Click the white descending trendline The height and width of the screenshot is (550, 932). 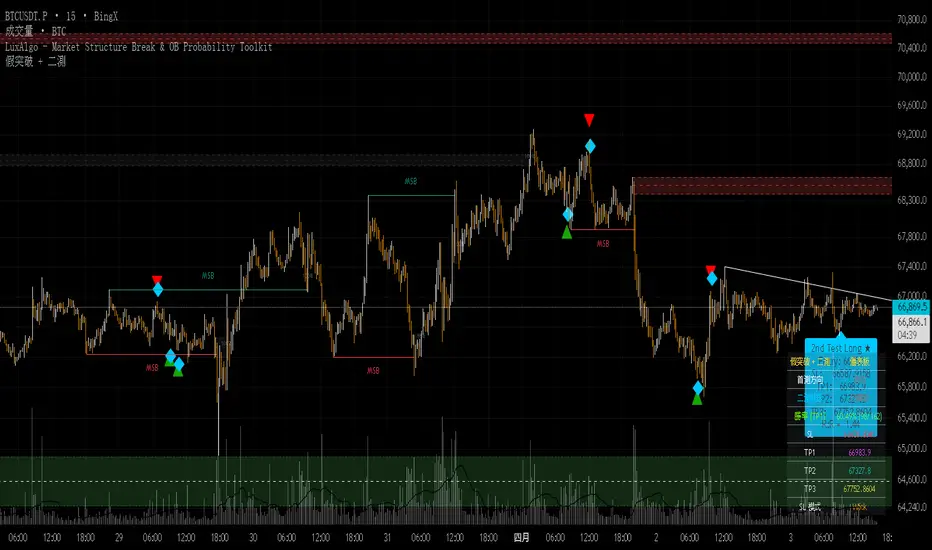click(x=808, y=284)
